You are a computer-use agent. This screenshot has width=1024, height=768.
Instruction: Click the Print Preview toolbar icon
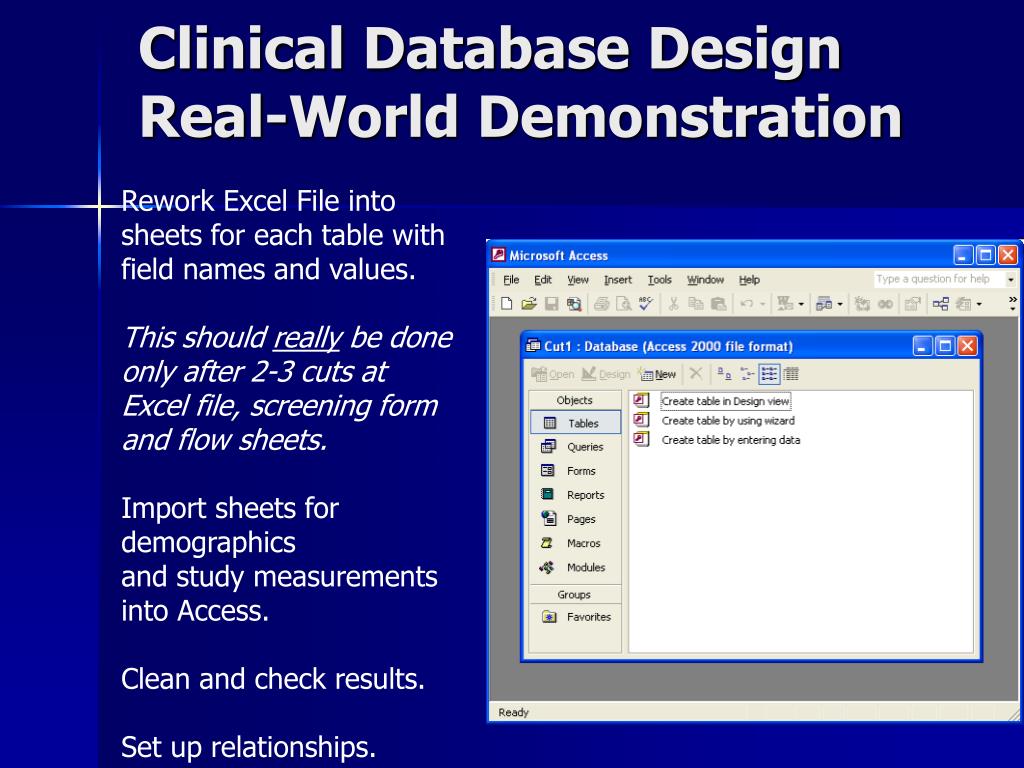pyautogui.click(x=624, y=304)
